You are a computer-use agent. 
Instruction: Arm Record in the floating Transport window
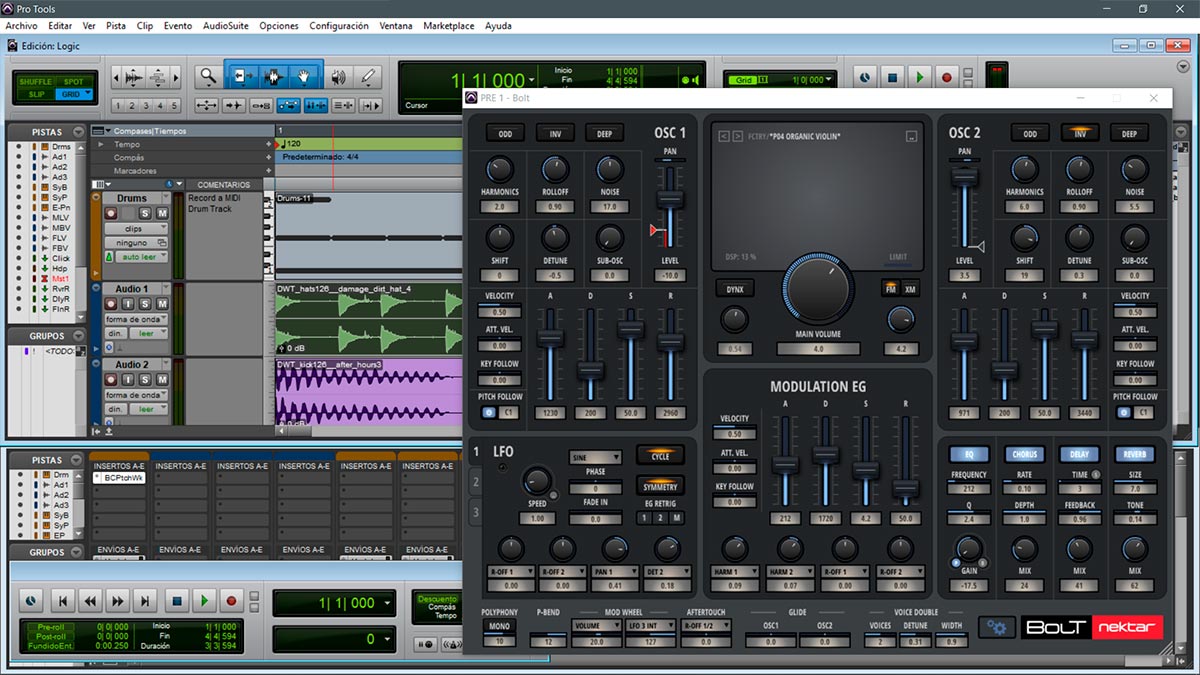tap(232, 601)
